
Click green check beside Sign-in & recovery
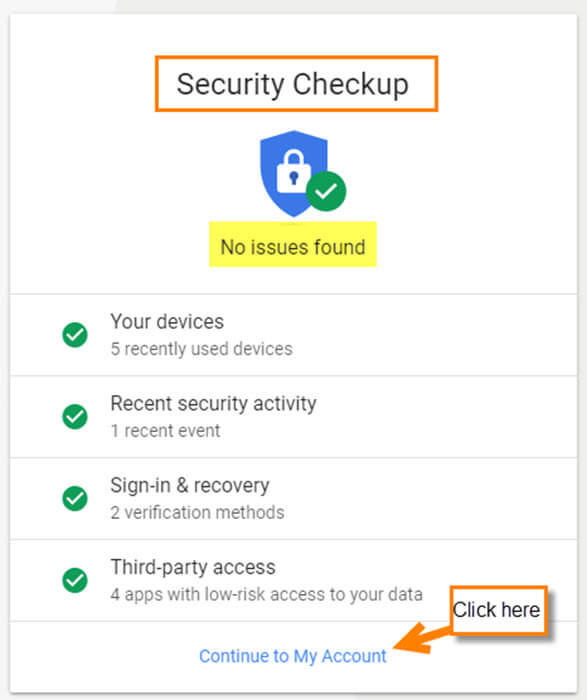click(x=75, y=498)
